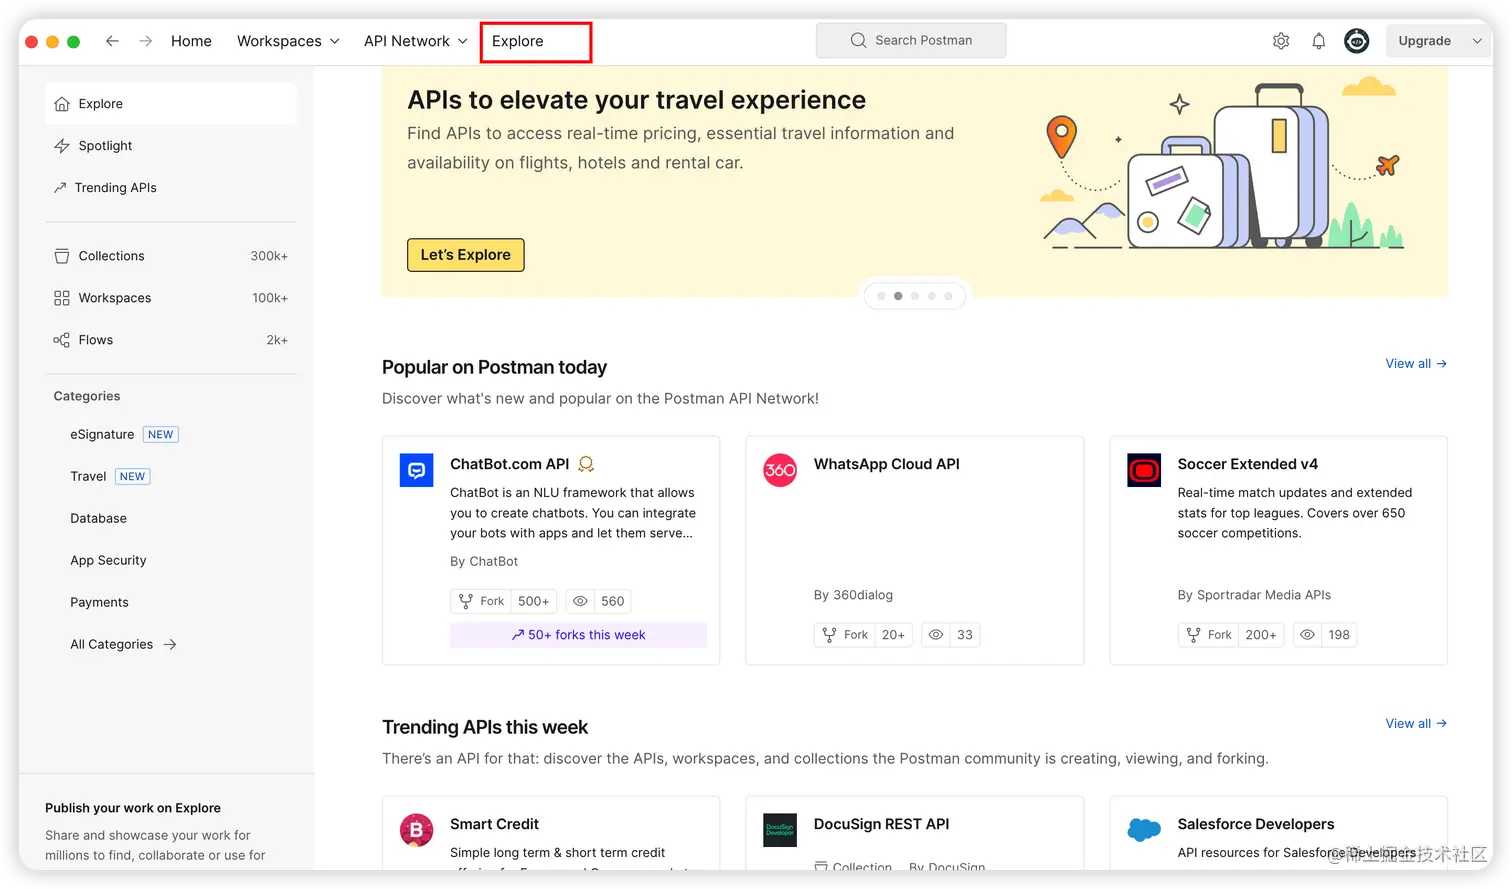Click the views eye icon on WhatsApp card

pos(936,635)
